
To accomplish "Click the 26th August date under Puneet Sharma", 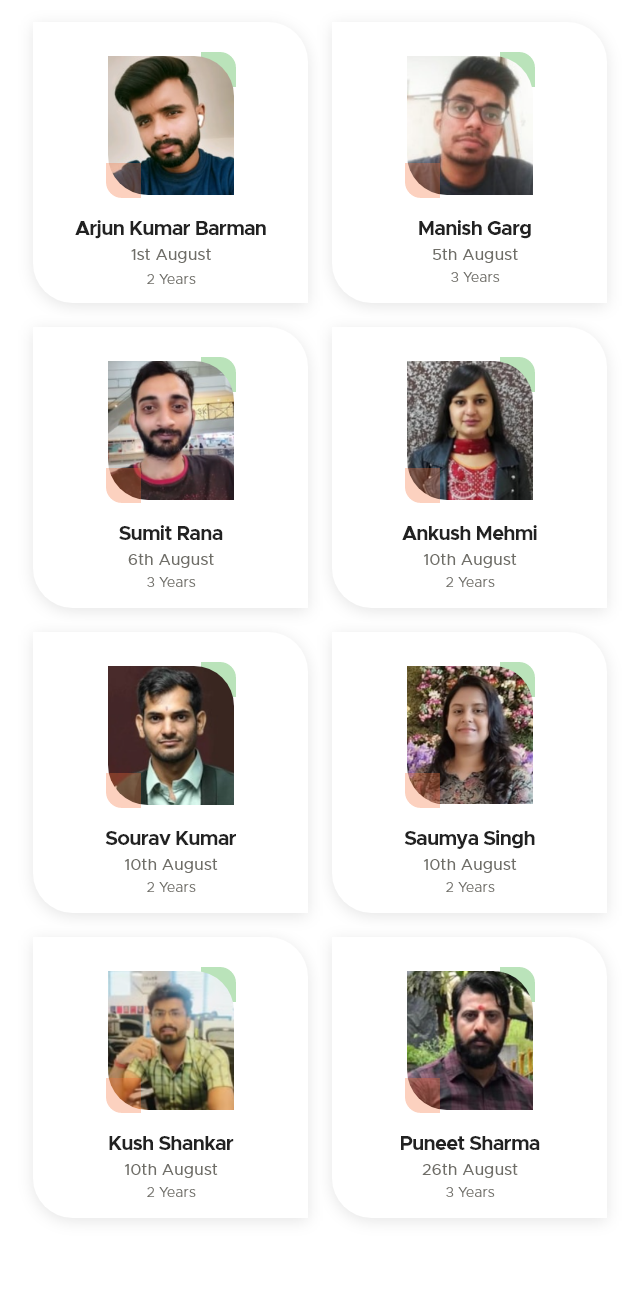I will tap(470, 1169).
